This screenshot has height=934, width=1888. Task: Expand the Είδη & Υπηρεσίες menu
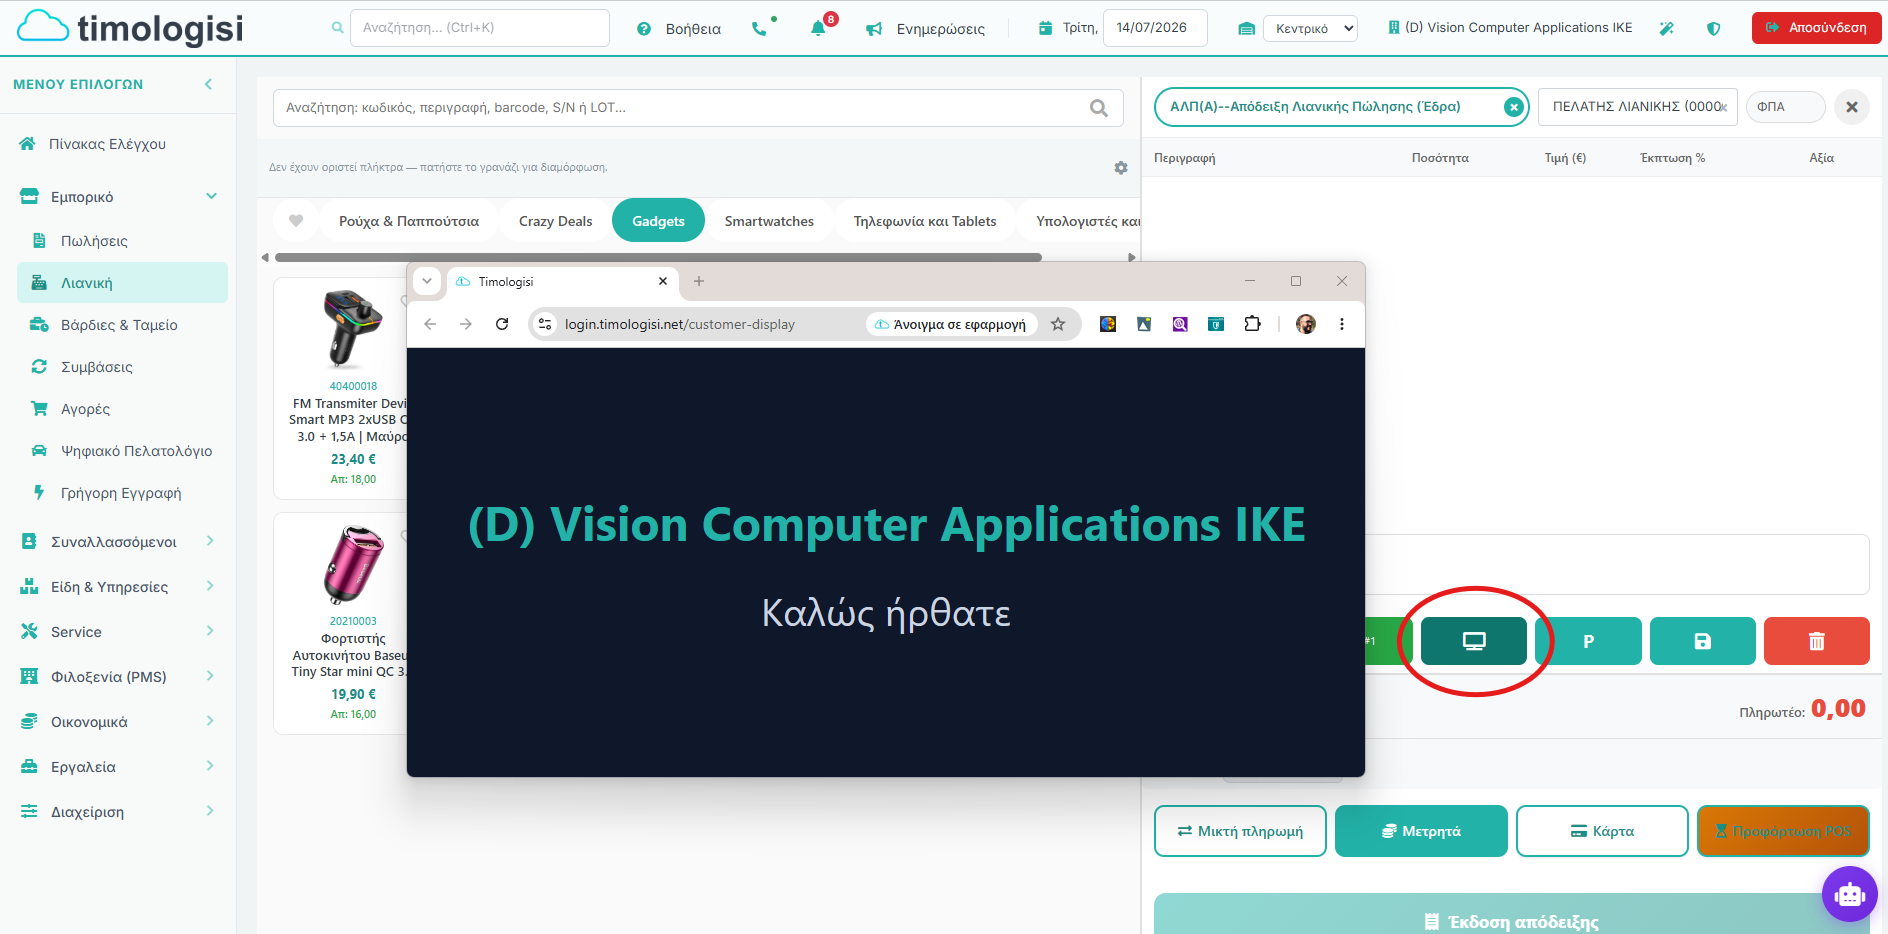coord(210,586)
